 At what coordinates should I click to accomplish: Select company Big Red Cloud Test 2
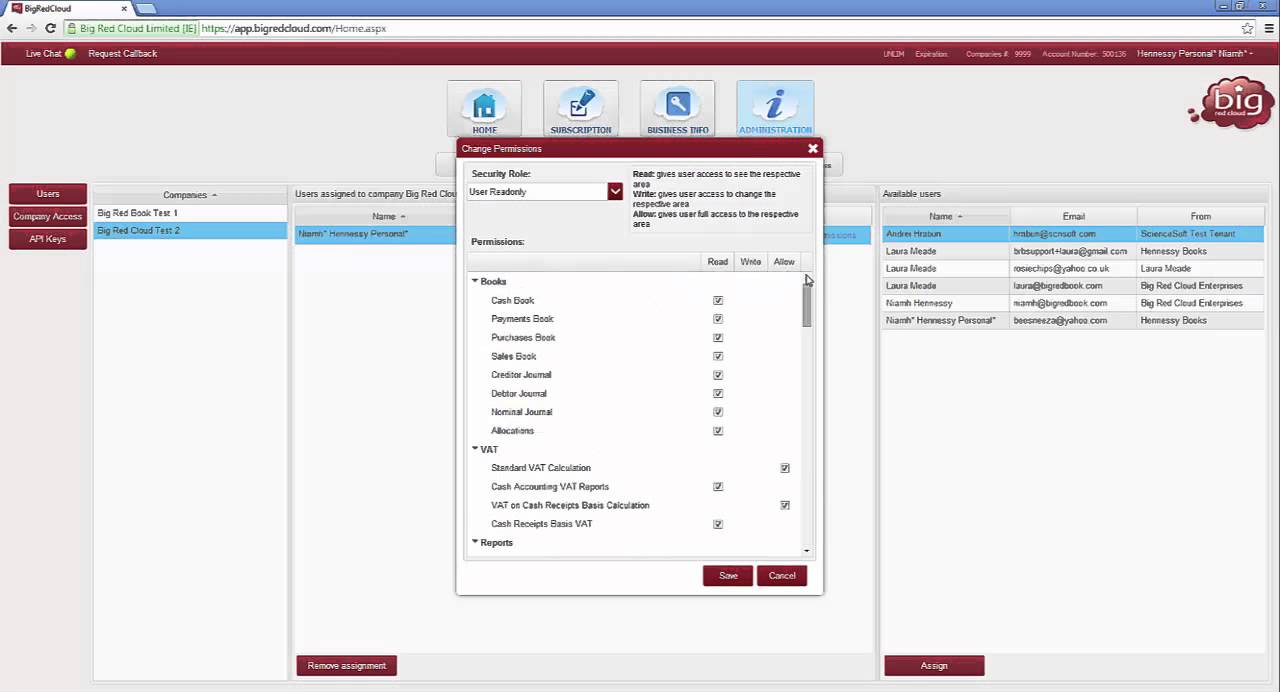(x=190, y=231)
